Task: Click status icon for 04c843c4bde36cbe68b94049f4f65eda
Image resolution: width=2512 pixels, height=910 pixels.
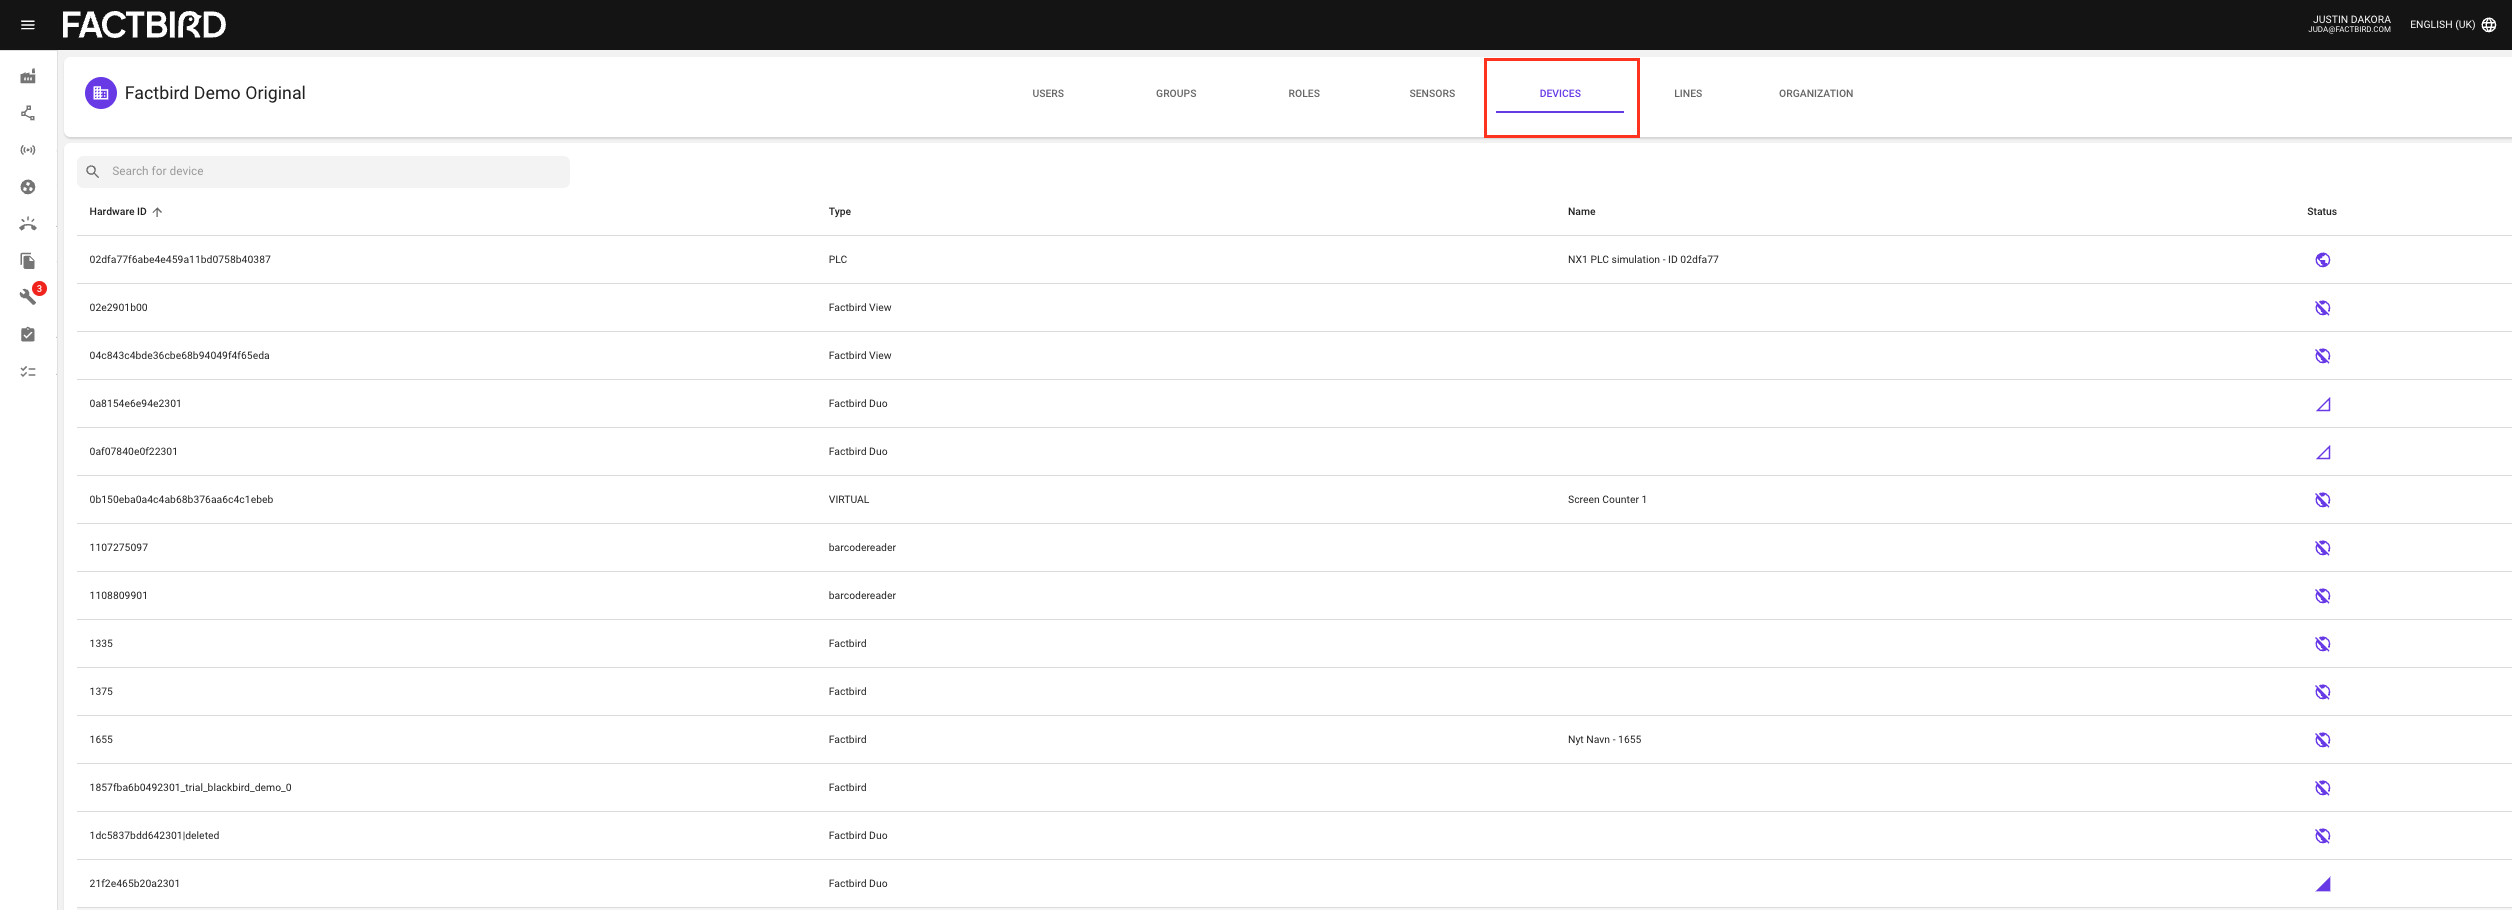Action: coord(2322,356)
